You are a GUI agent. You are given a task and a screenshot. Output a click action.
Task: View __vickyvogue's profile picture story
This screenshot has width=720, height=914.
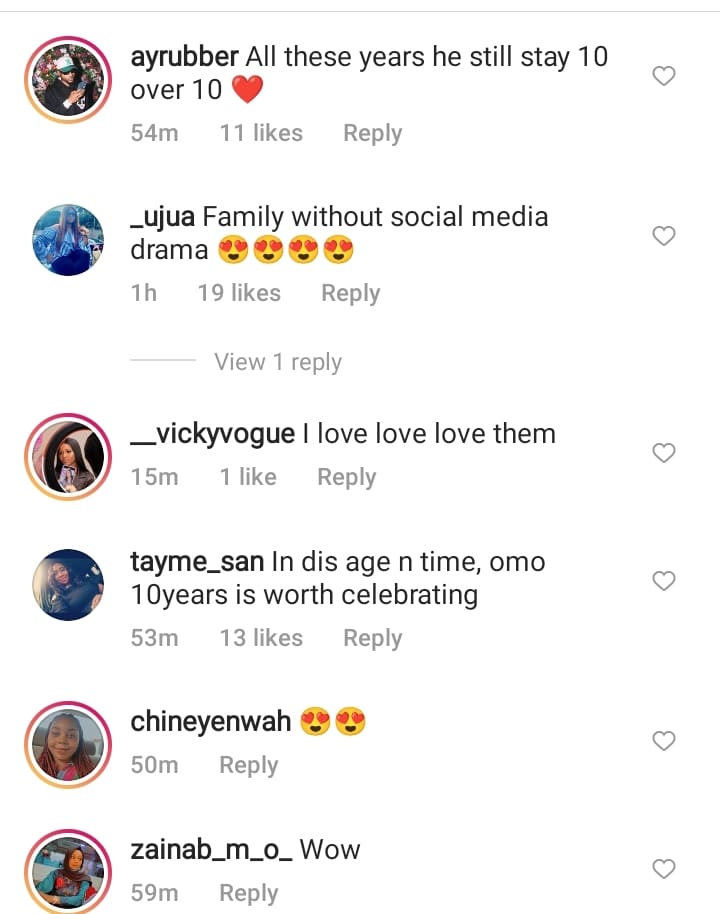coord(68,457)
